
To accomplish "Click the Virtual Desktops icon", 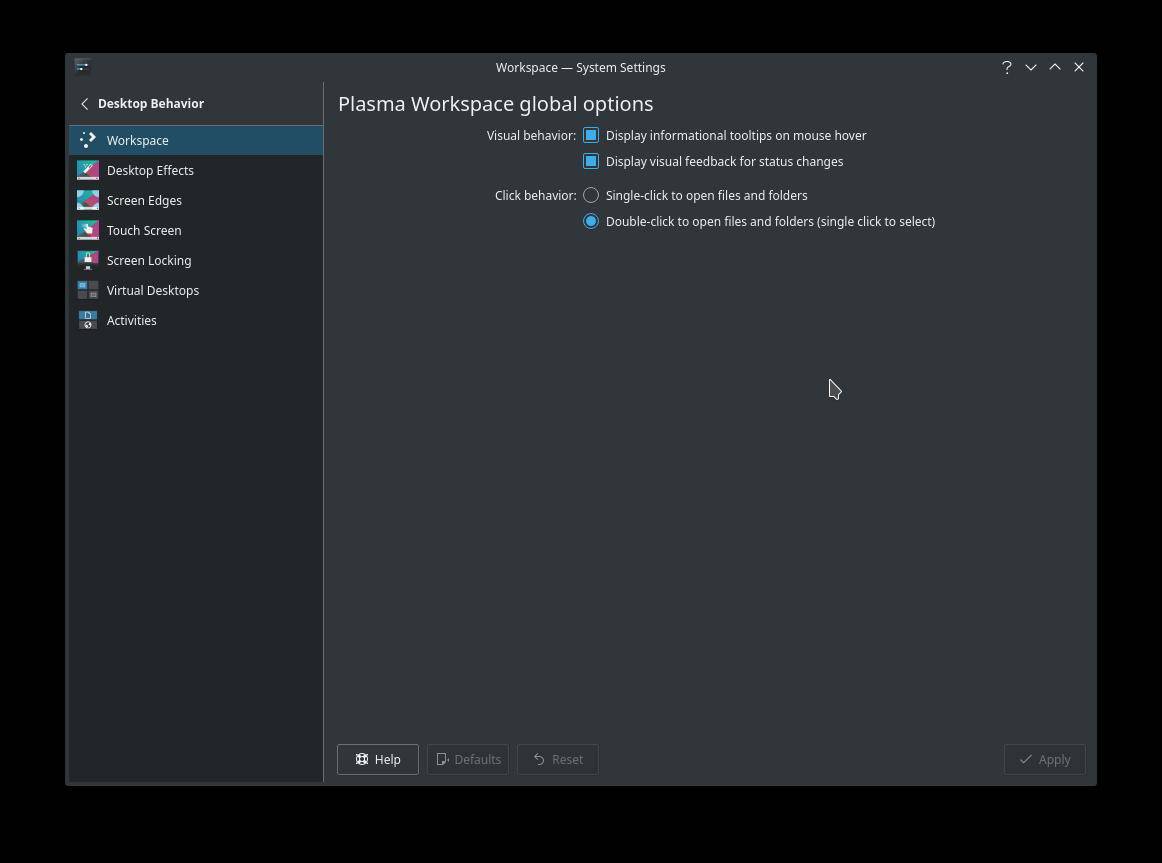I will pos(88,290).
